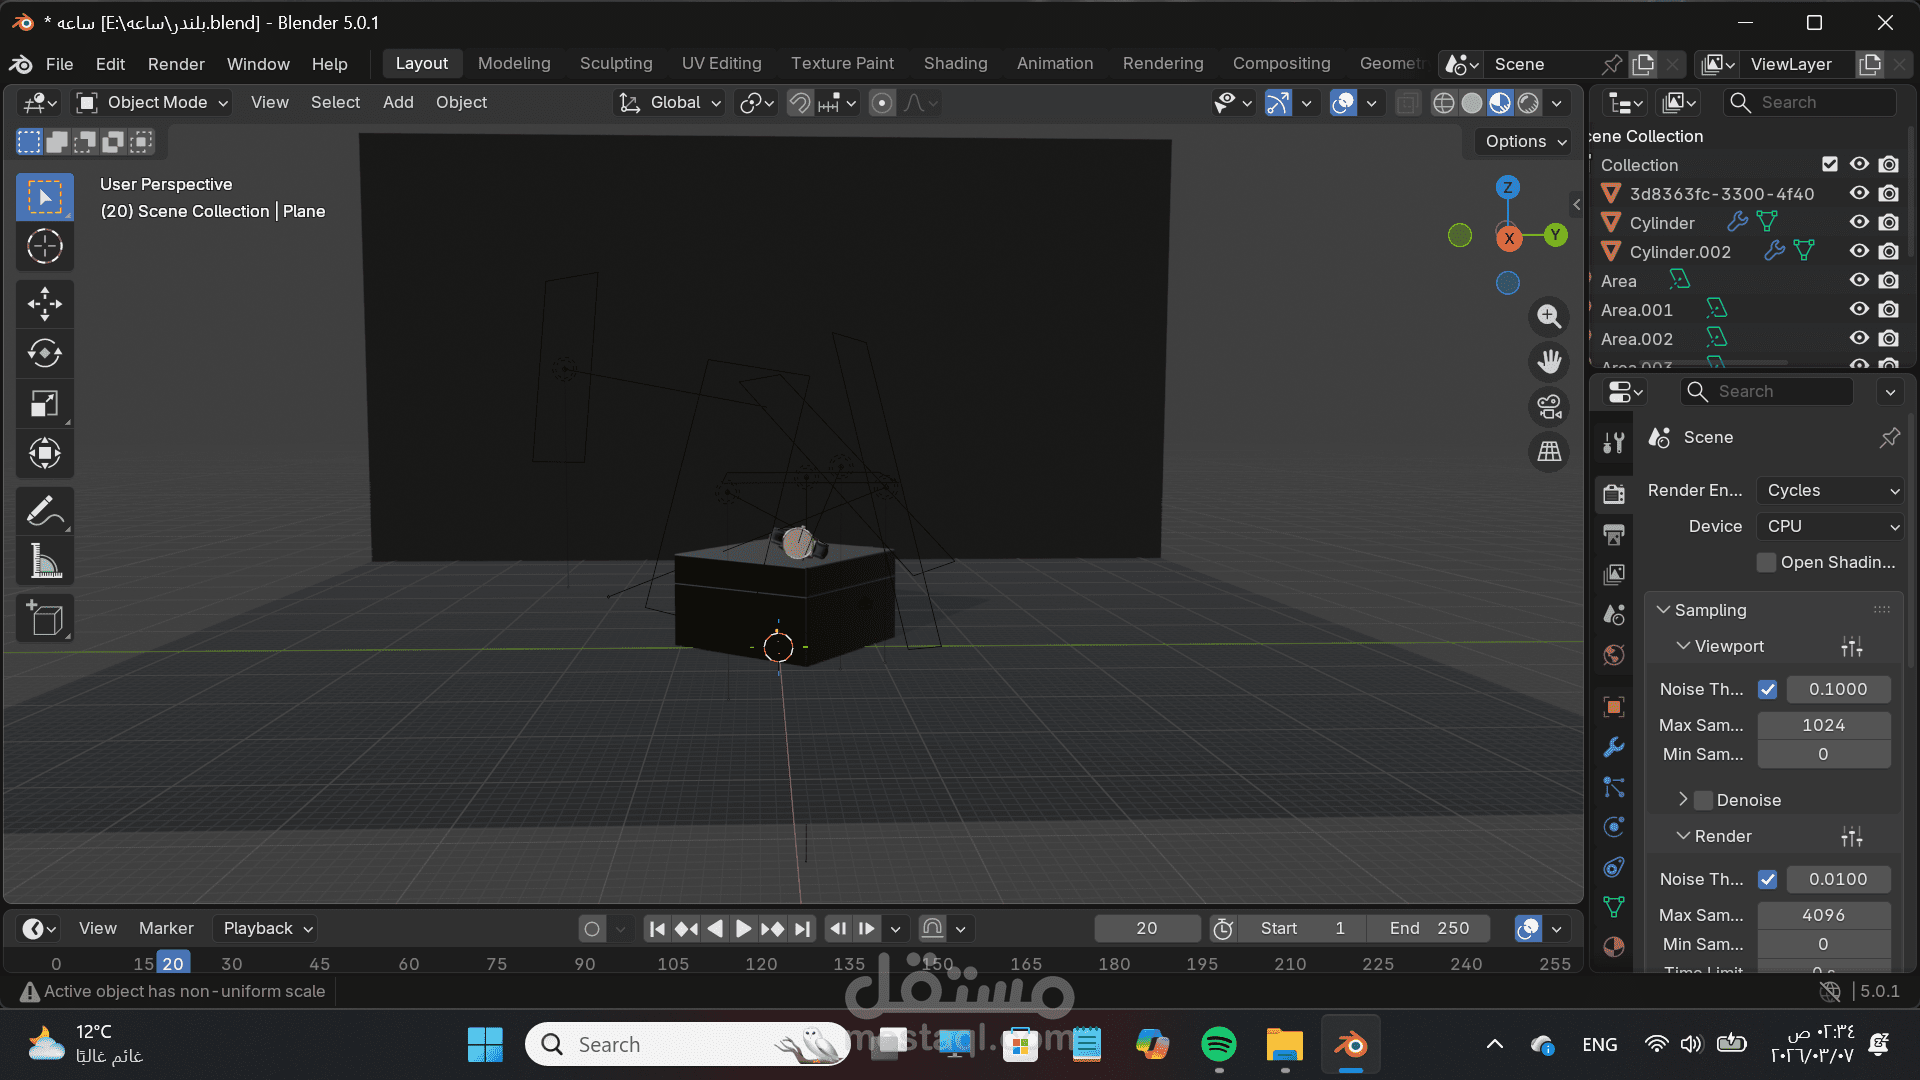Open the Render Engine Cycles dropdown
Image resolution: width=1920 pixels, height=1080 pixels.
coord(1829,490)
